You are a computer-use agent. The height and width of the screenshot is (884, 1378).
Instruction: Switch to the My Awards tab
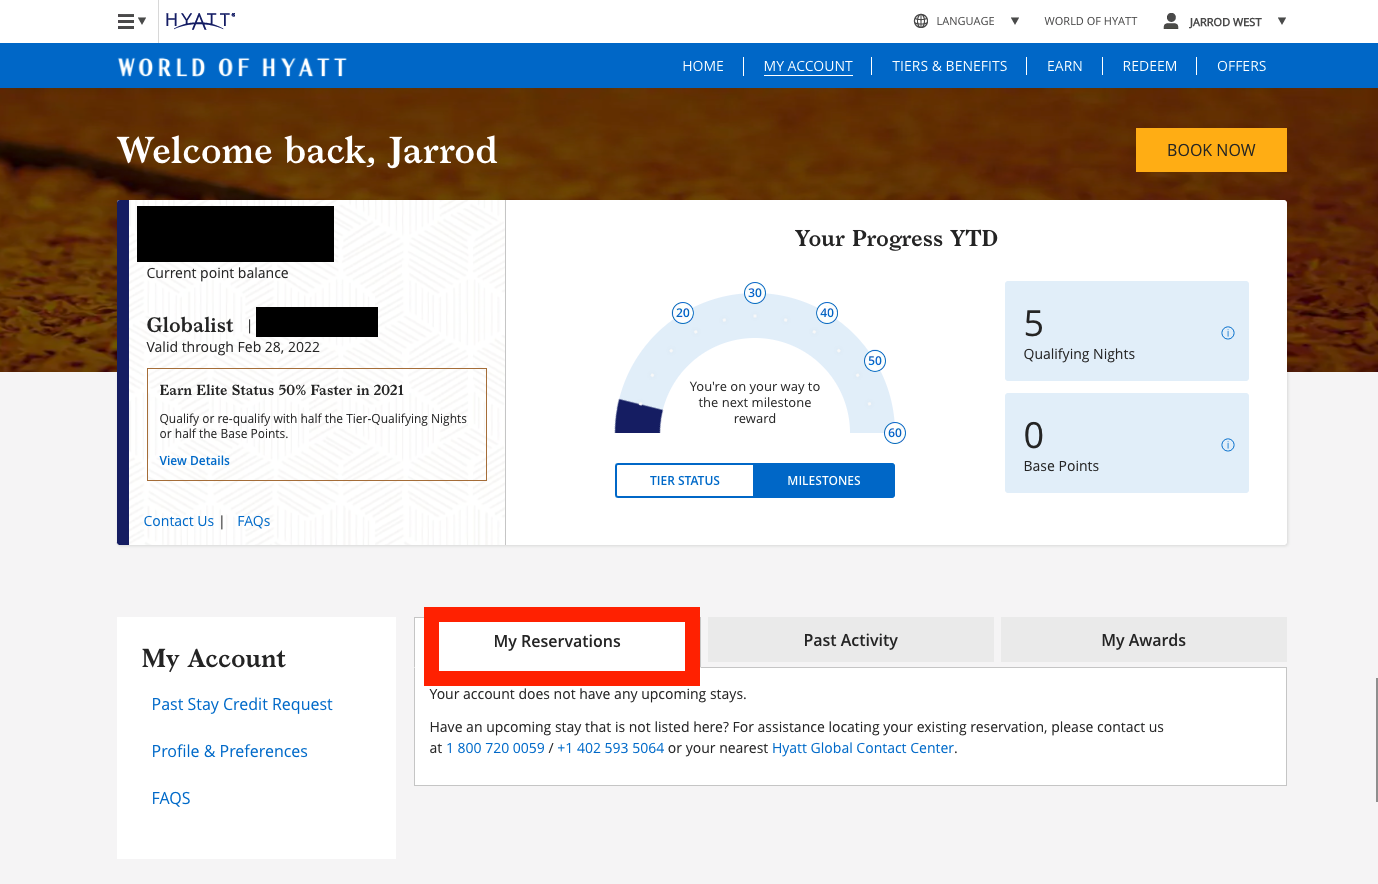pos(1144,640)
